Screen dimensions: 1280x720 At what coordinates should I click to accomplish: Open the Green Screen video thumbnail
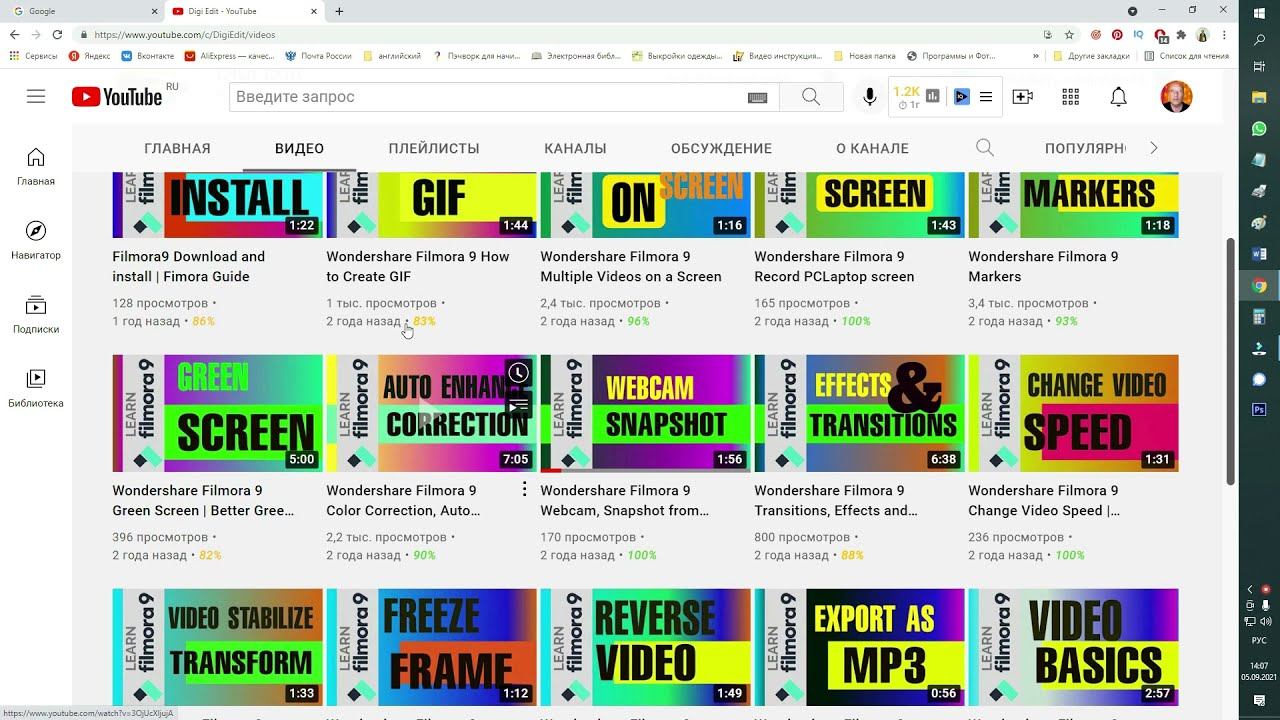tap(217, 413)
